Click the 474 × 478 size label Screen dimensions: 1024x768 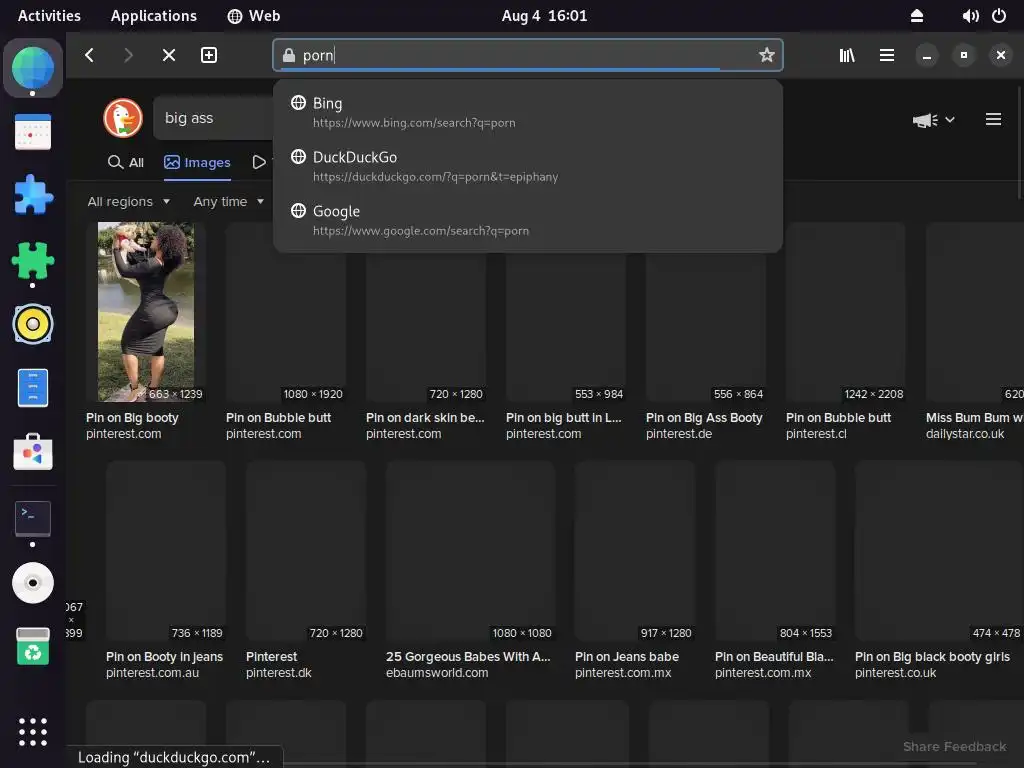coord(996,633)
